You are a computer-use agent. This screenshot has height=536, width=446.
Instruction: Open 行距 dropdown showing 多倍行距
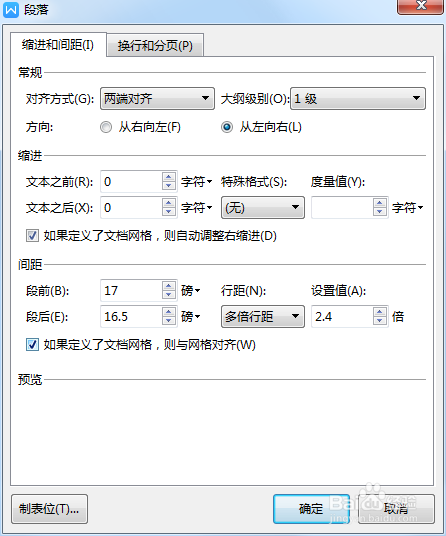[x=263, y=317]
